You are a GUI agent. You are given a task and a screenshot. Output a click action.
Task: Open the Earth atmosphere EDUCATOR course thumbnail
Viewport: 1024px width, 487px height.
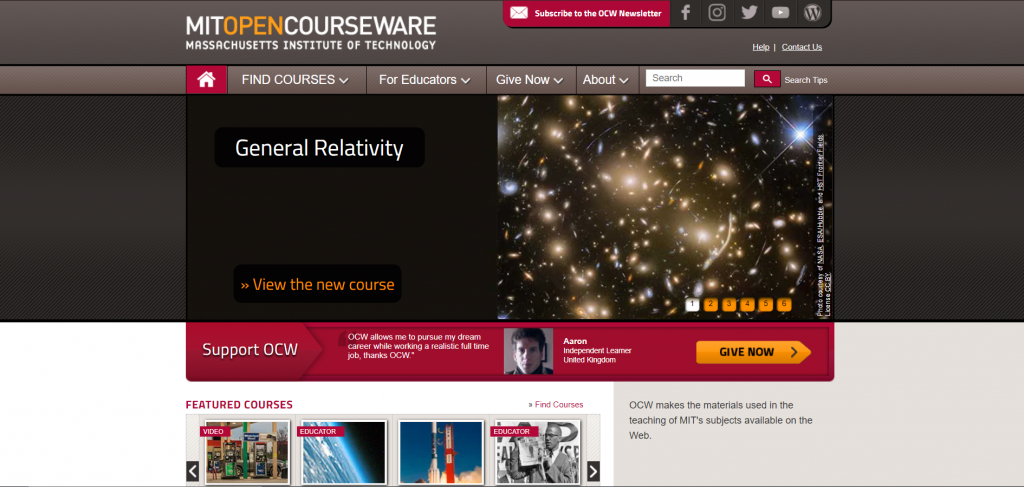point(344,452)
